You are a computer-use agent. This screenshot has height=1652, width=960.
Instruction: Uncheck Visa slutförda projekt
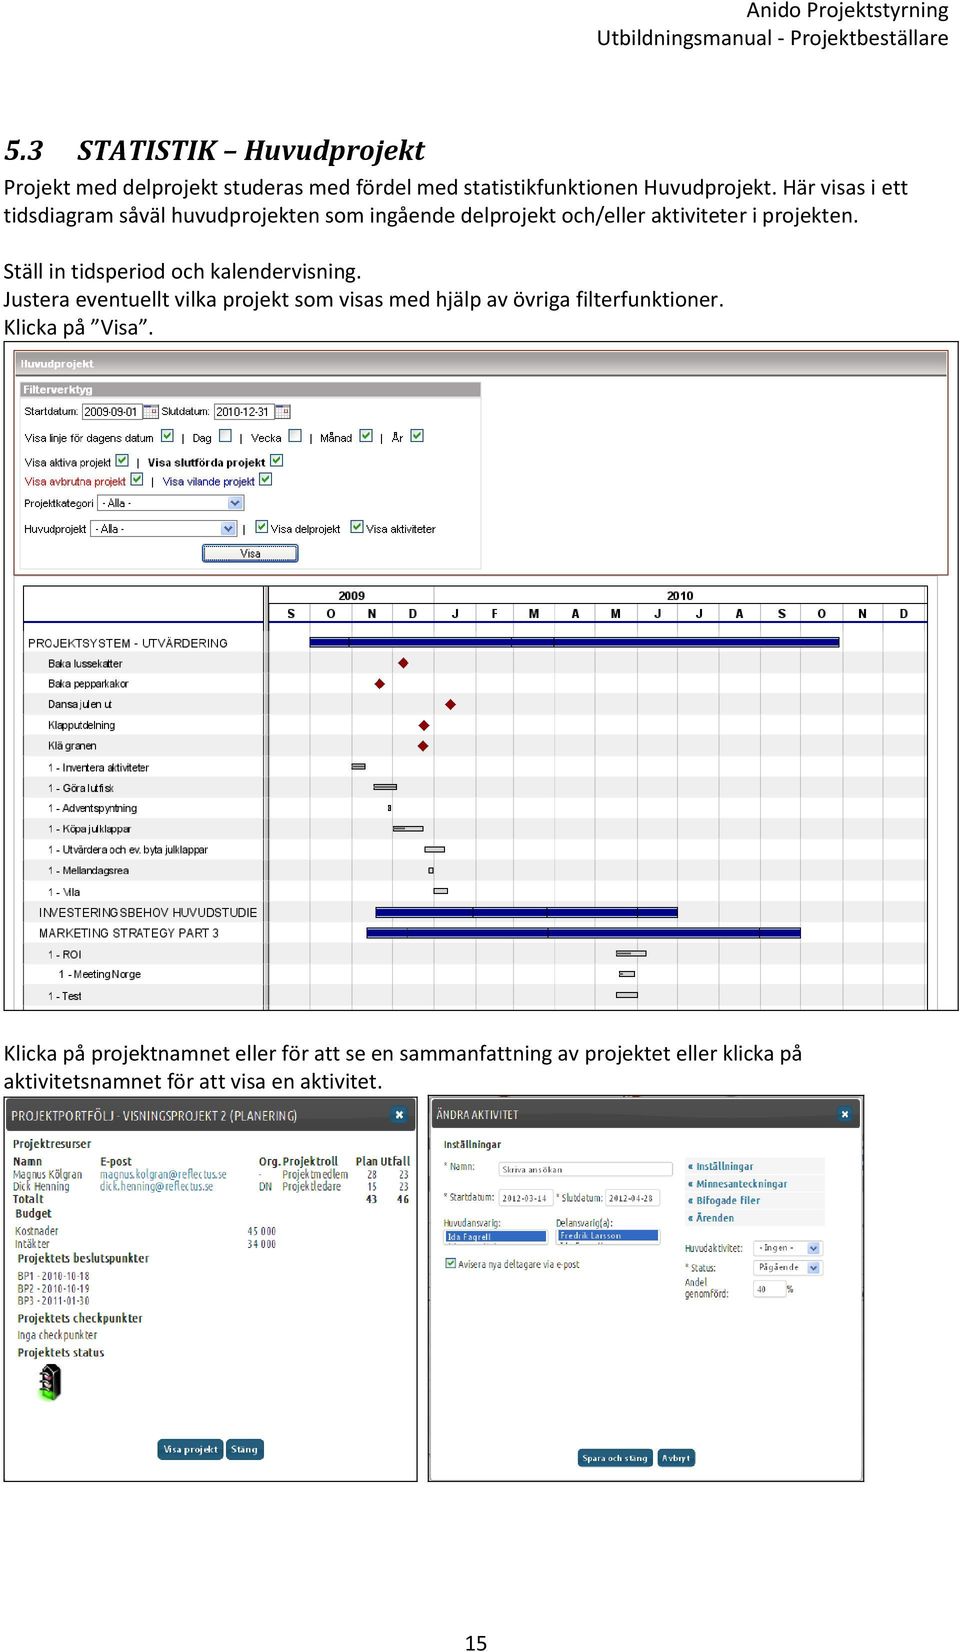[x=277, y=461]
